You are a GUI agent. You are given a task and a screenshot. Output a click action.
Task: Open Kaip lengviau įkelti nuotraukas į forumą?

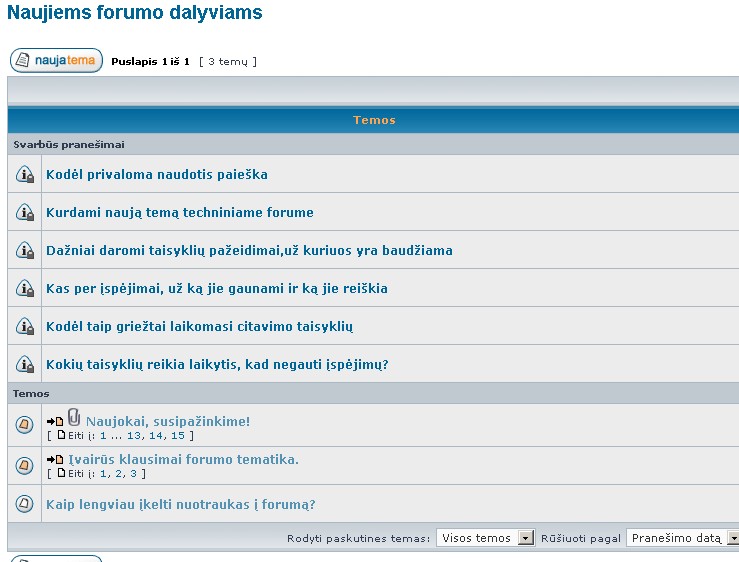[x=180, y=504]
